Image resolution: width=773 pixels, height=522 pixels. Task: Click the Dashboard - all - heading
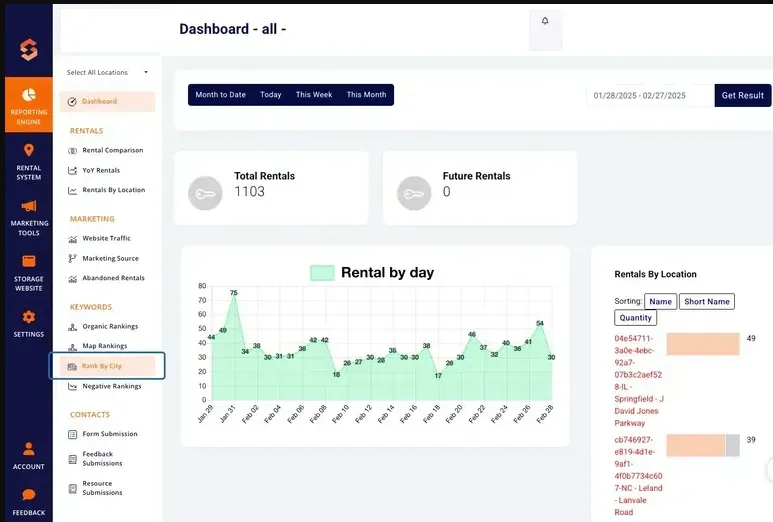click(233, 29)
